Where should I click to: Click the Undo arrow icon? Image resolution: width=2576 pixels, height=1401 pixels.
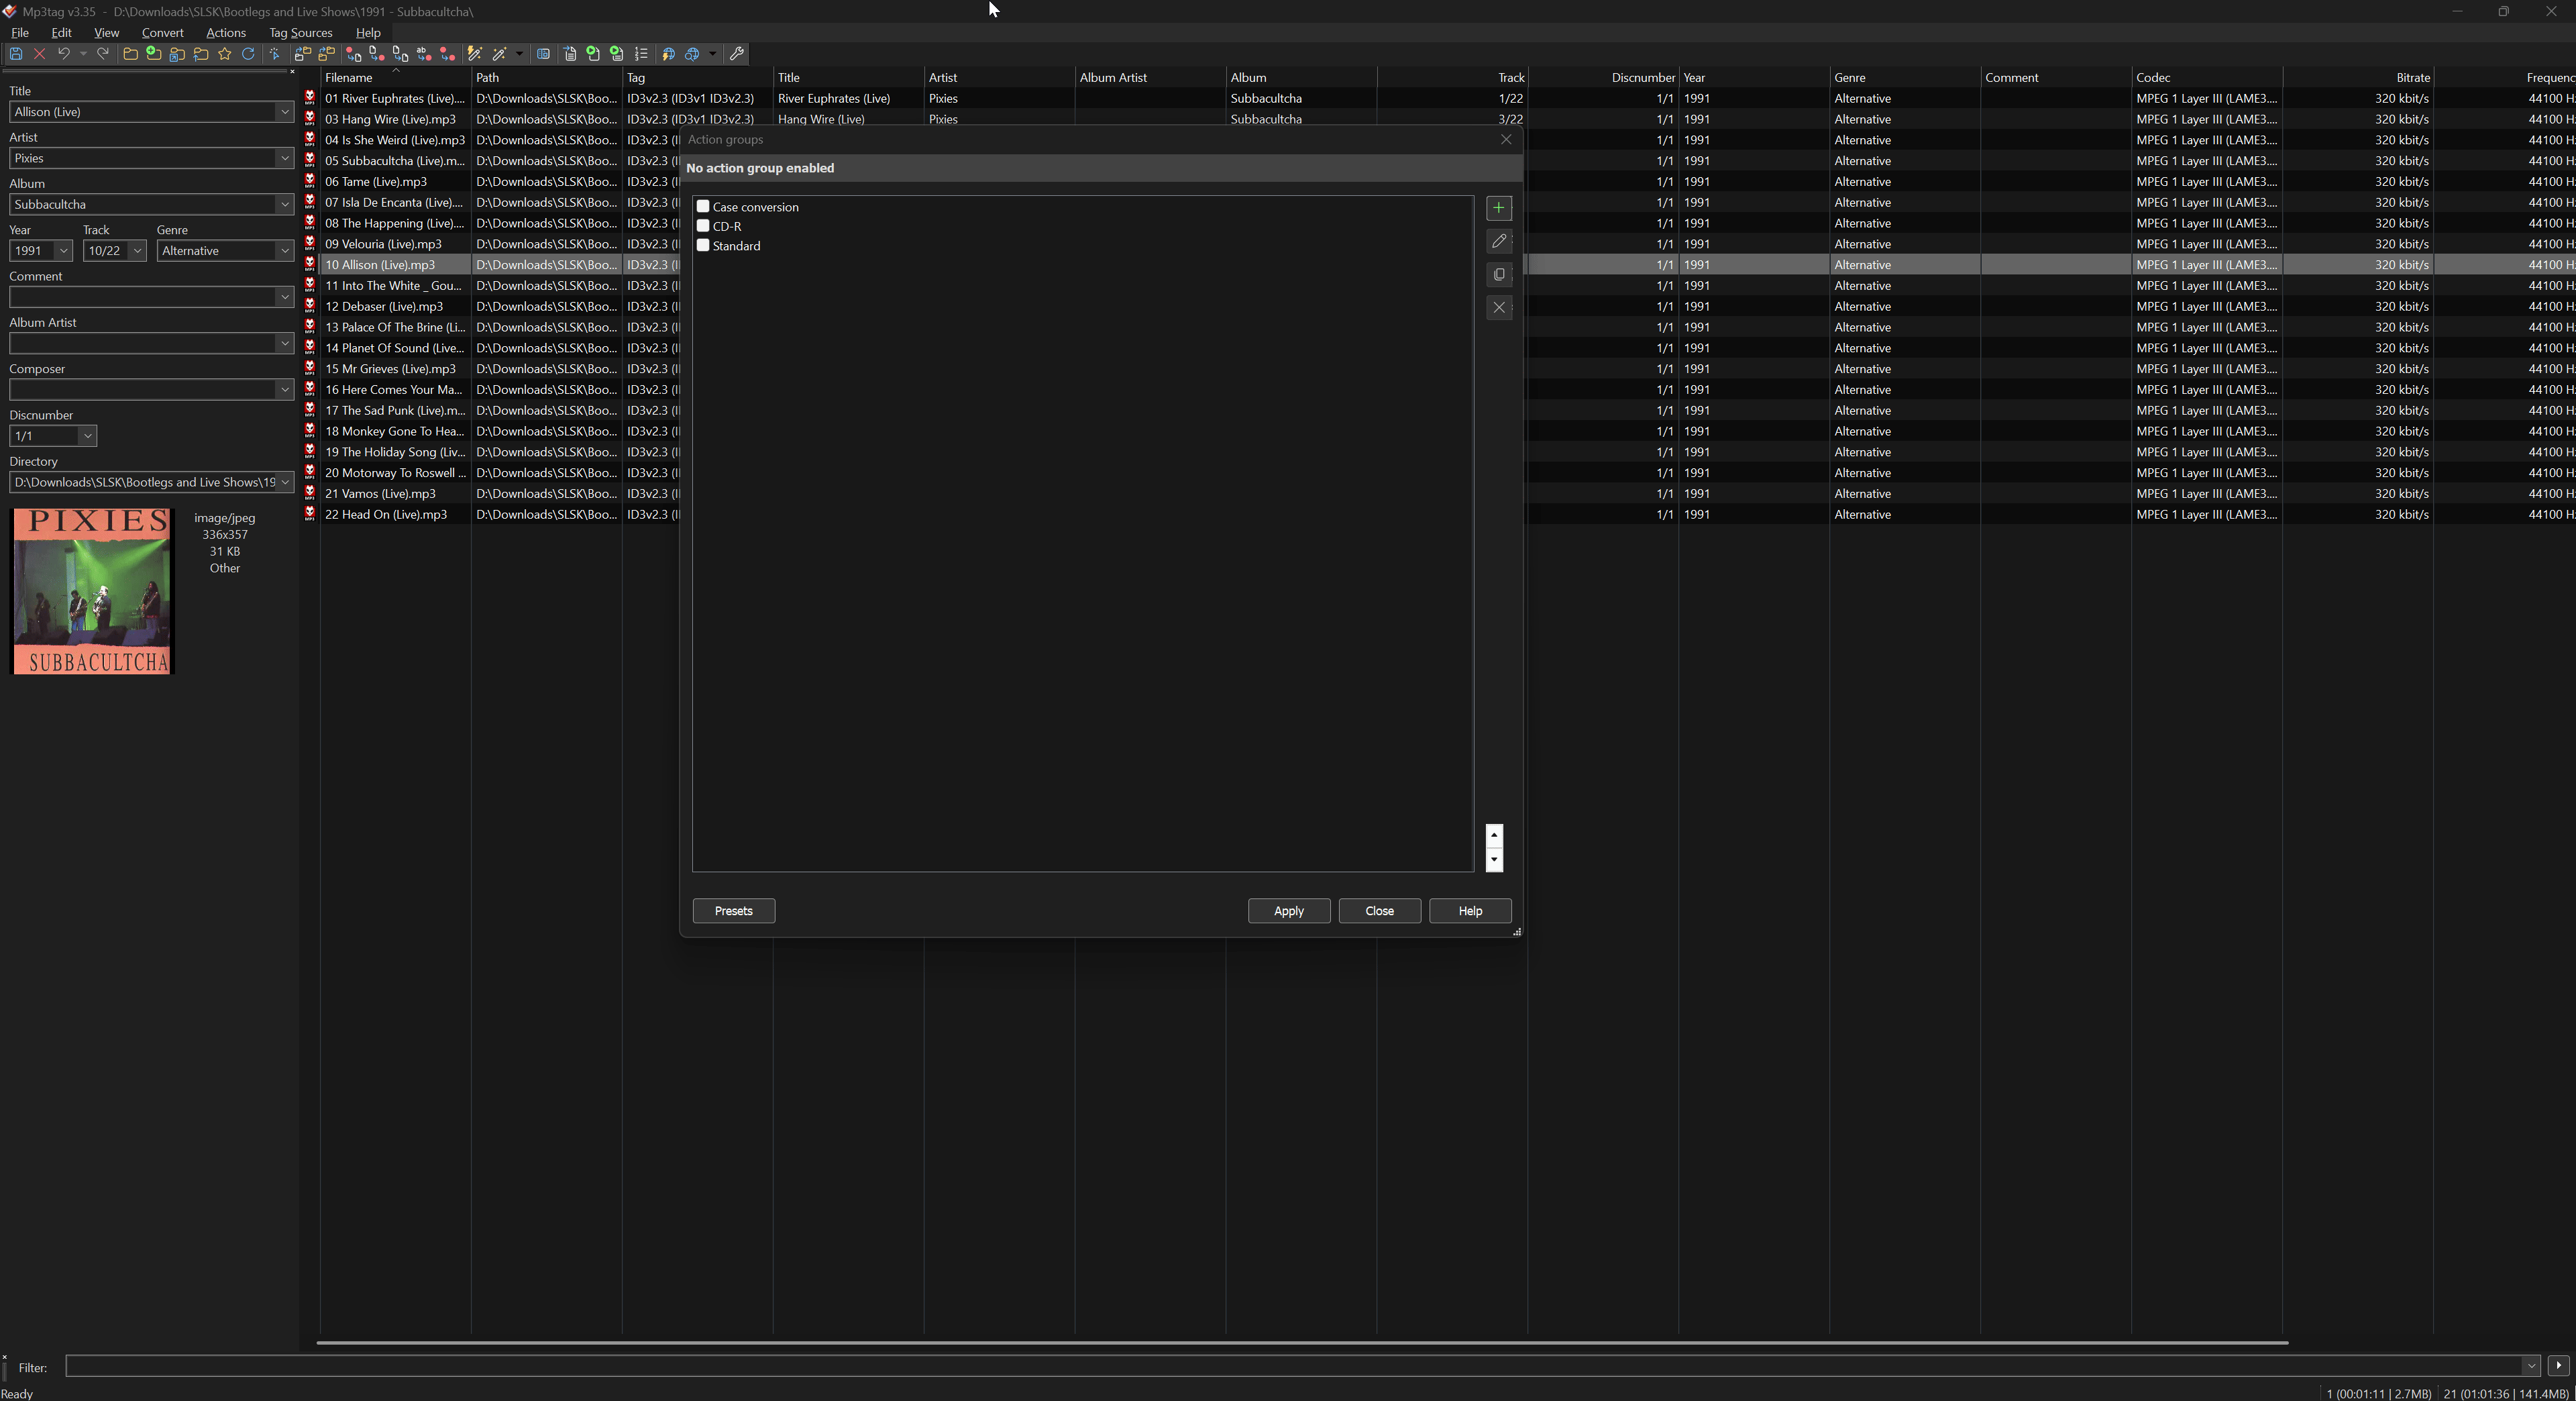[64, 54]
